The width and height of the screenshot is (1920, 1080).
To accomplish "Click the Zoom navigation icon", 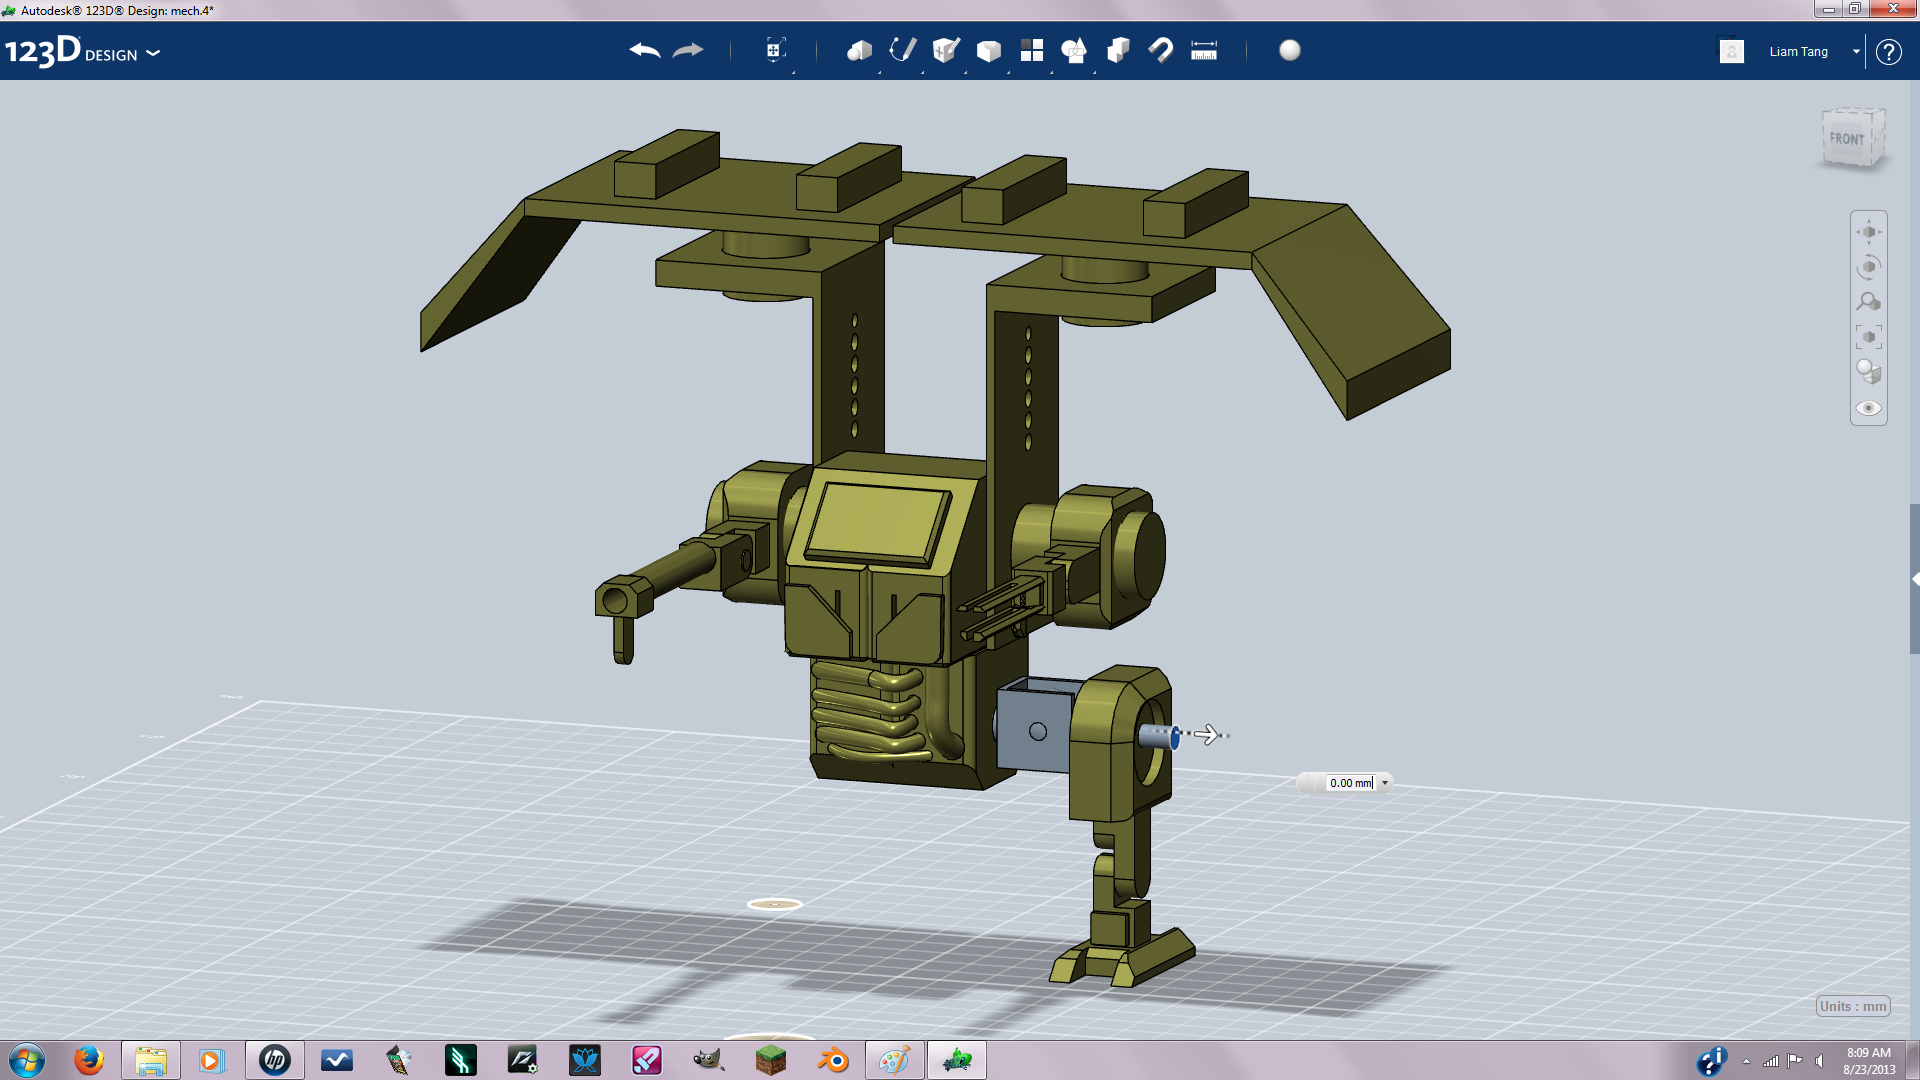I will (x=1869, y=302).
